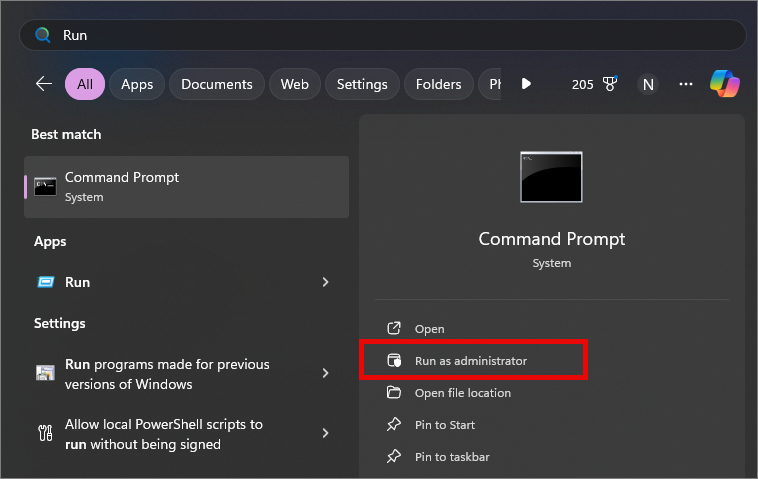Show more filters with the play arrow
The width and height of the screenshot is (758, 479).
pyautogui.click(x=526, y=84)
